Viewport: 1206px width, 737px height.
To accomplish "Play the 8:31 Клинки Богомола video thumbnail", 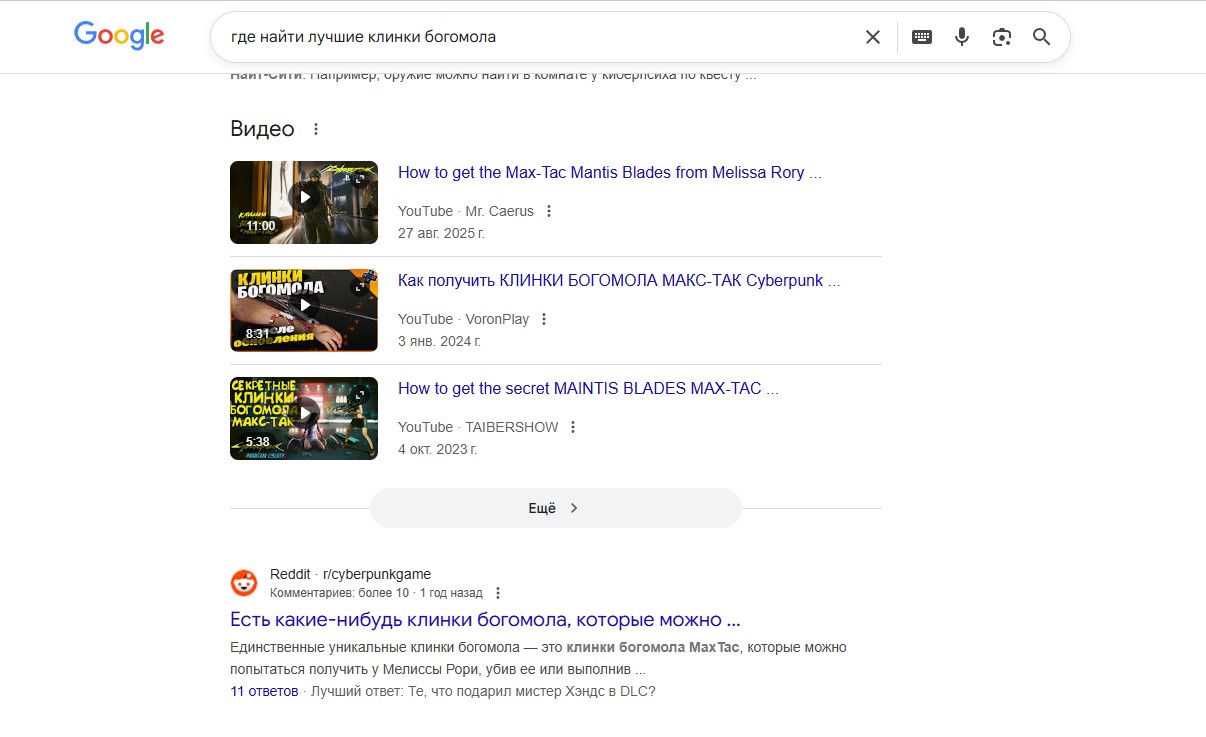I will click(304, 310).
